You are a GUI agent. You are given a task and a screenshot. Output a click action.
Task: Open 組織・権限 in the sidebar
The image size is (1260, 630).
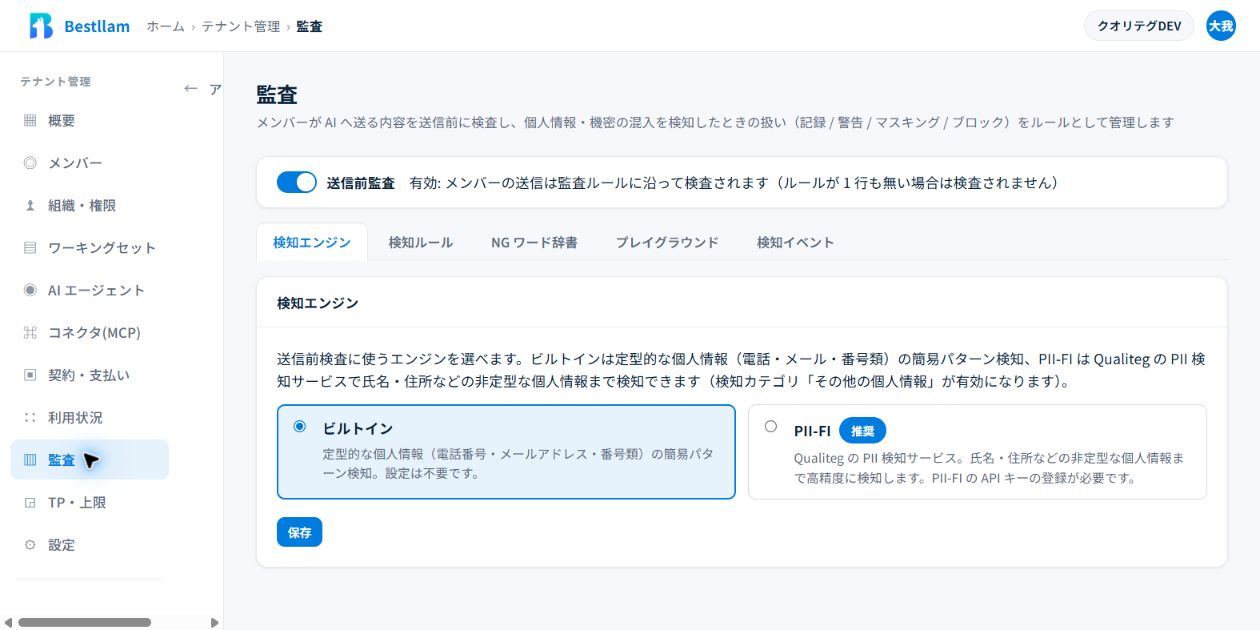tap(90, 205)
